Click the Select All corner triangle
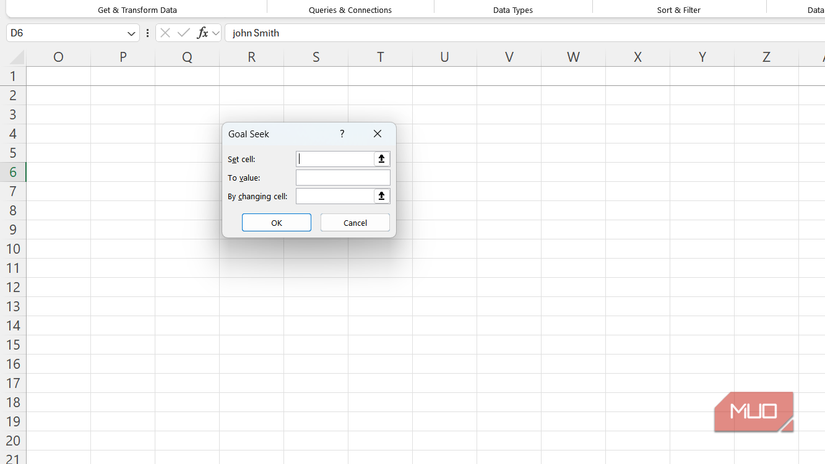The image size is (825, 464). (16, 57)
